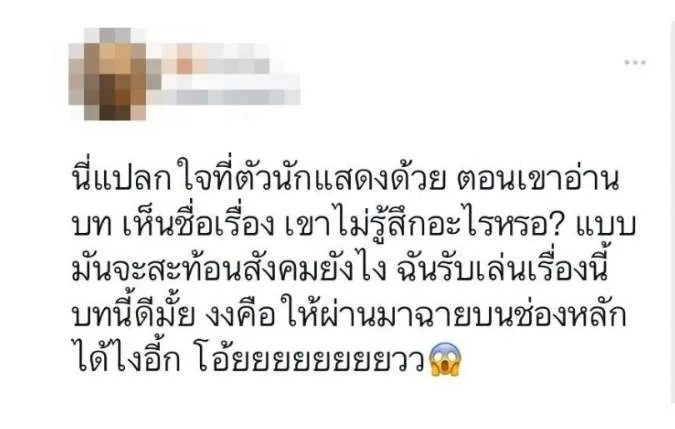This screenshot has width=675, height=429.
Task: Click the last line starting with ได้ไงอีก
Action: click(x=267, y=360)
